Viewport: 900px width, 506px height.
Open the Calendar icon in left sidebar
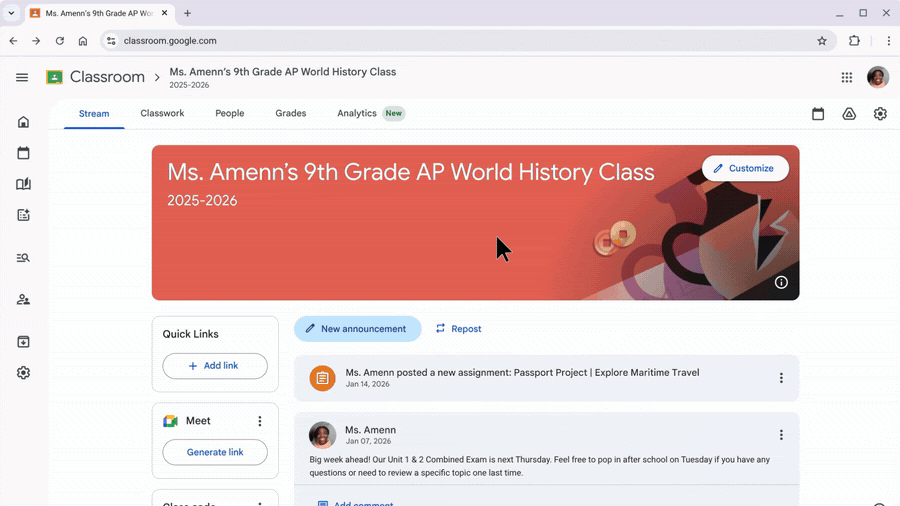tap(23, 153)
